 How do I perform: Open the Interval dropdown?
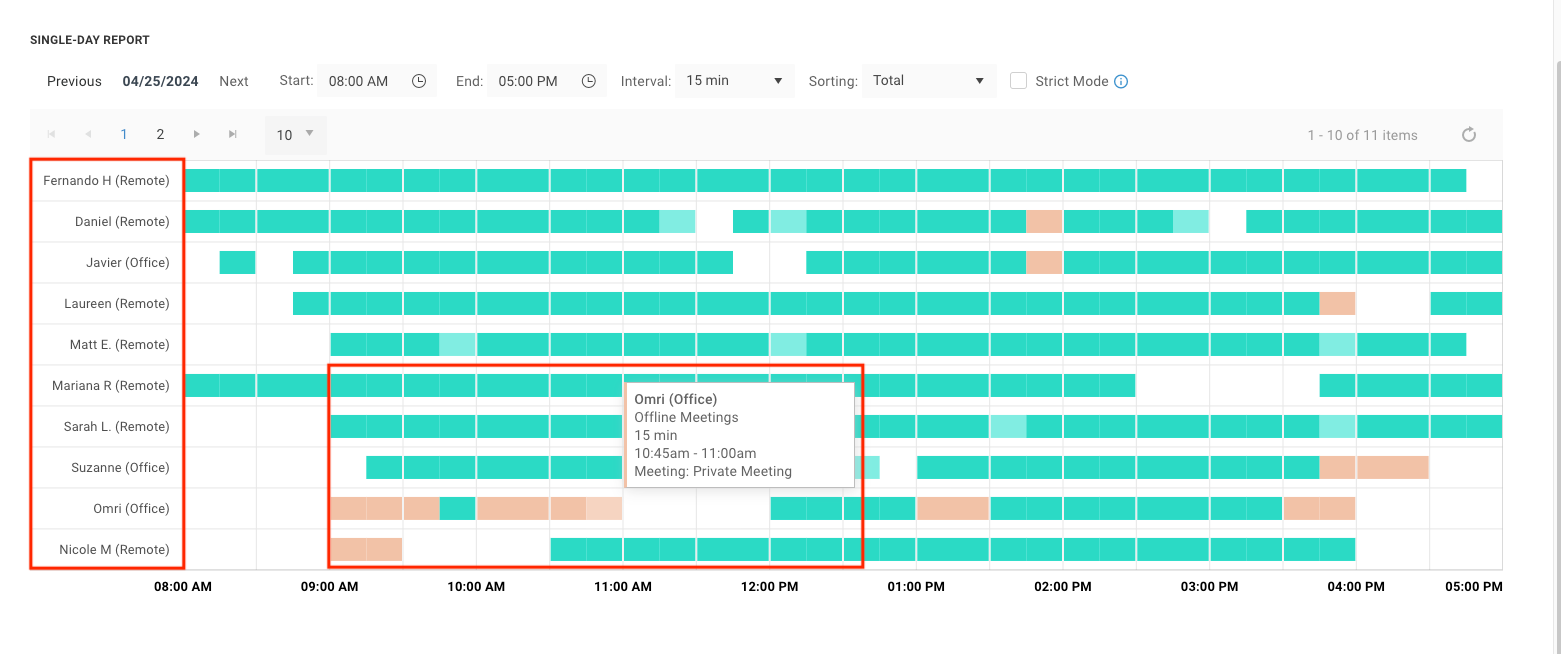click(x=734, y=81)
